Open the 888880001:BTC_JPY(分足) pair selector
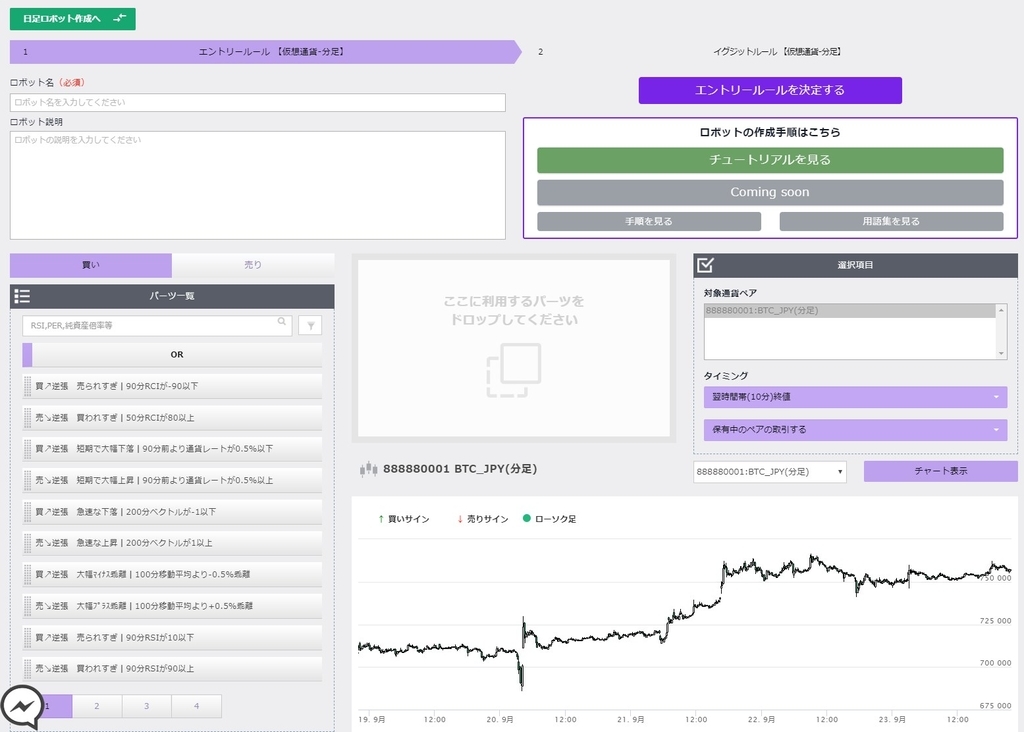Screen dimensions: 1024x732 [767, 471]
